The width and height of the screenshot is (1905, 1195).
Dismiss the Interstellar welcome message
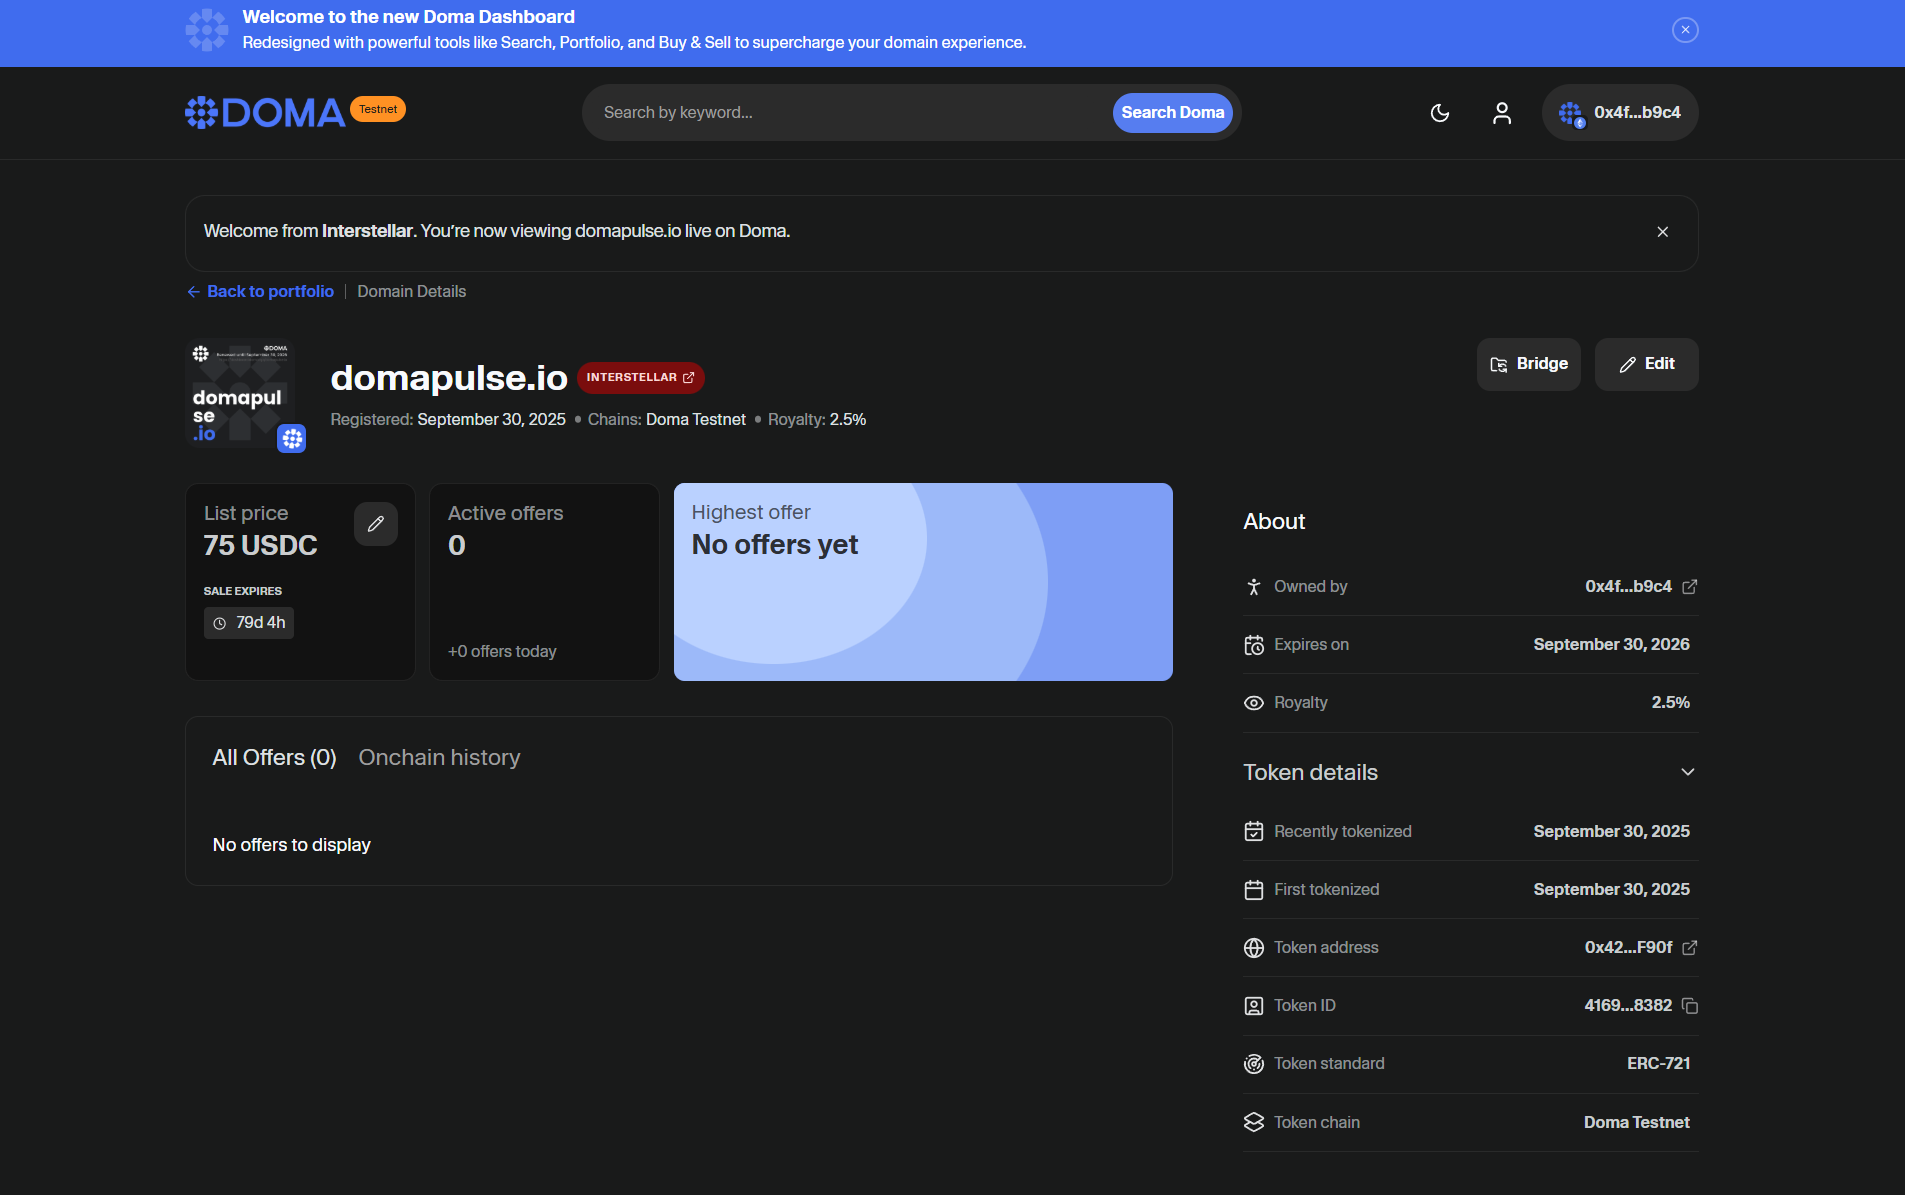(1662, 232)
